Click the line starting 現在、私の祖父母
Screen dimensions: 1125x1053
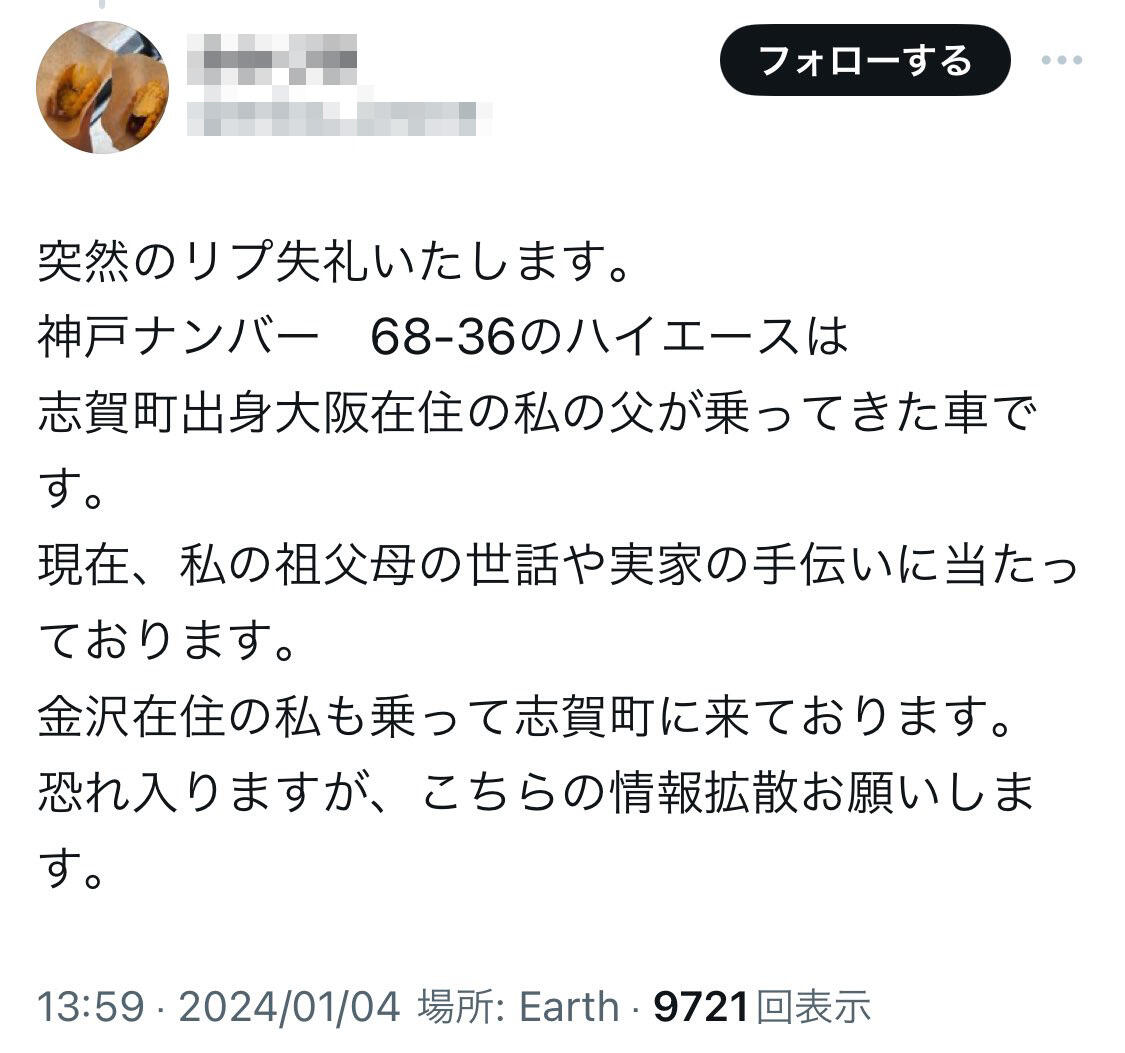(557, 564)
